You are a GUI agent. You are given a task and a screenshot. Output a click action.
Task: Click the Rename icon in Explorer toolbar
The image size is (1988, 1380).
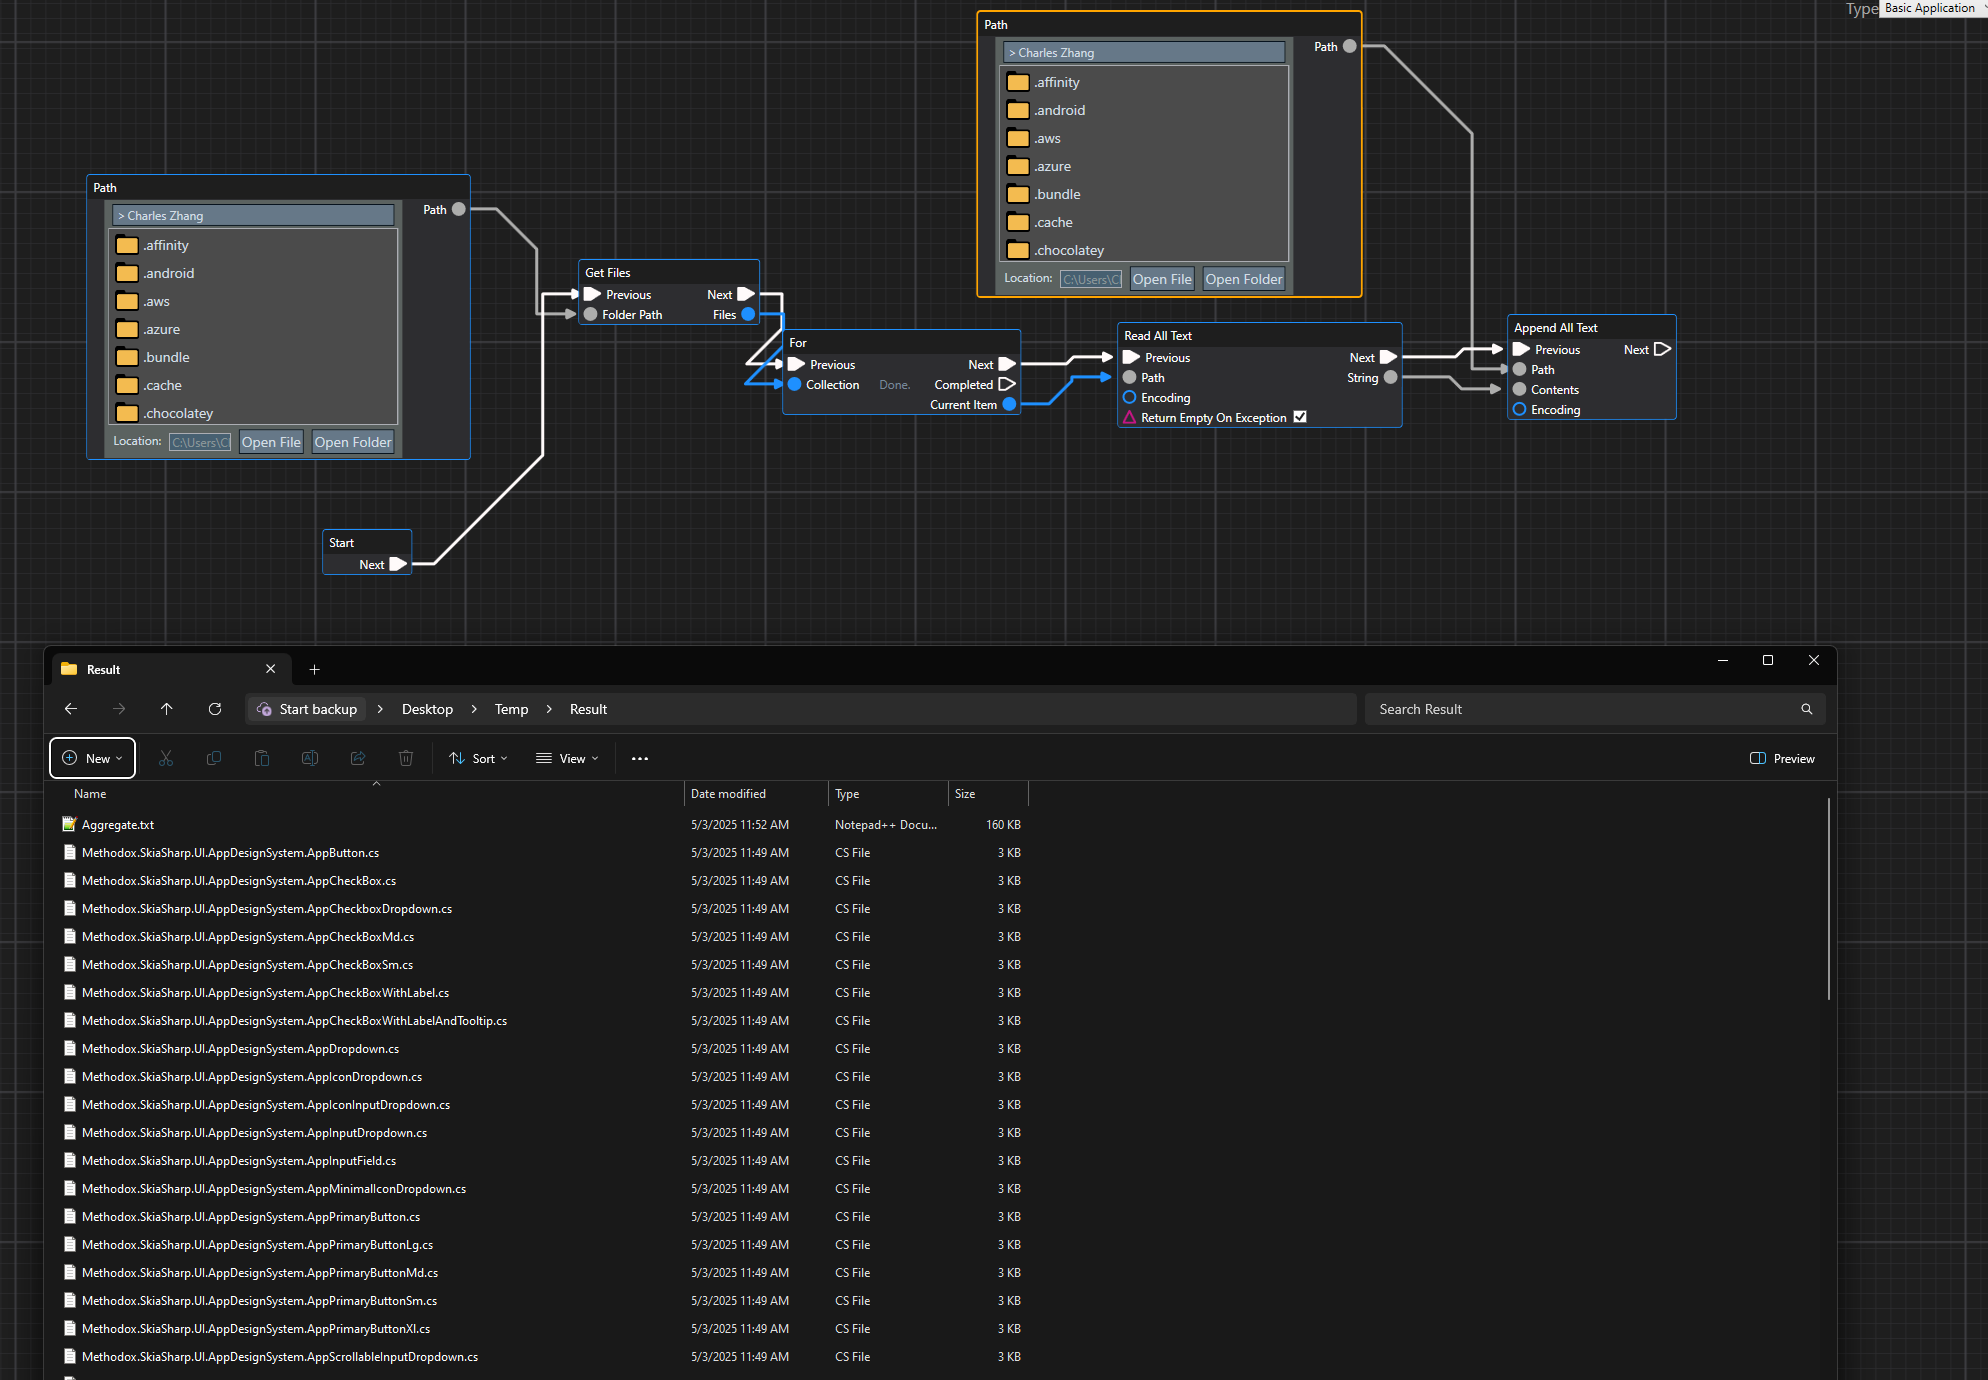310,759
